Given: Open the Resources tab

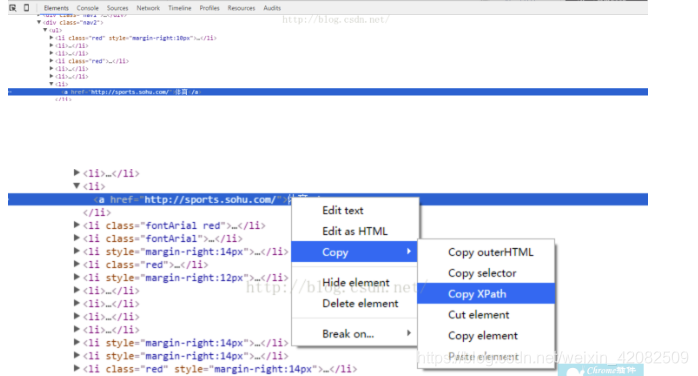Looking at the screenshot, I should [241, 8].
